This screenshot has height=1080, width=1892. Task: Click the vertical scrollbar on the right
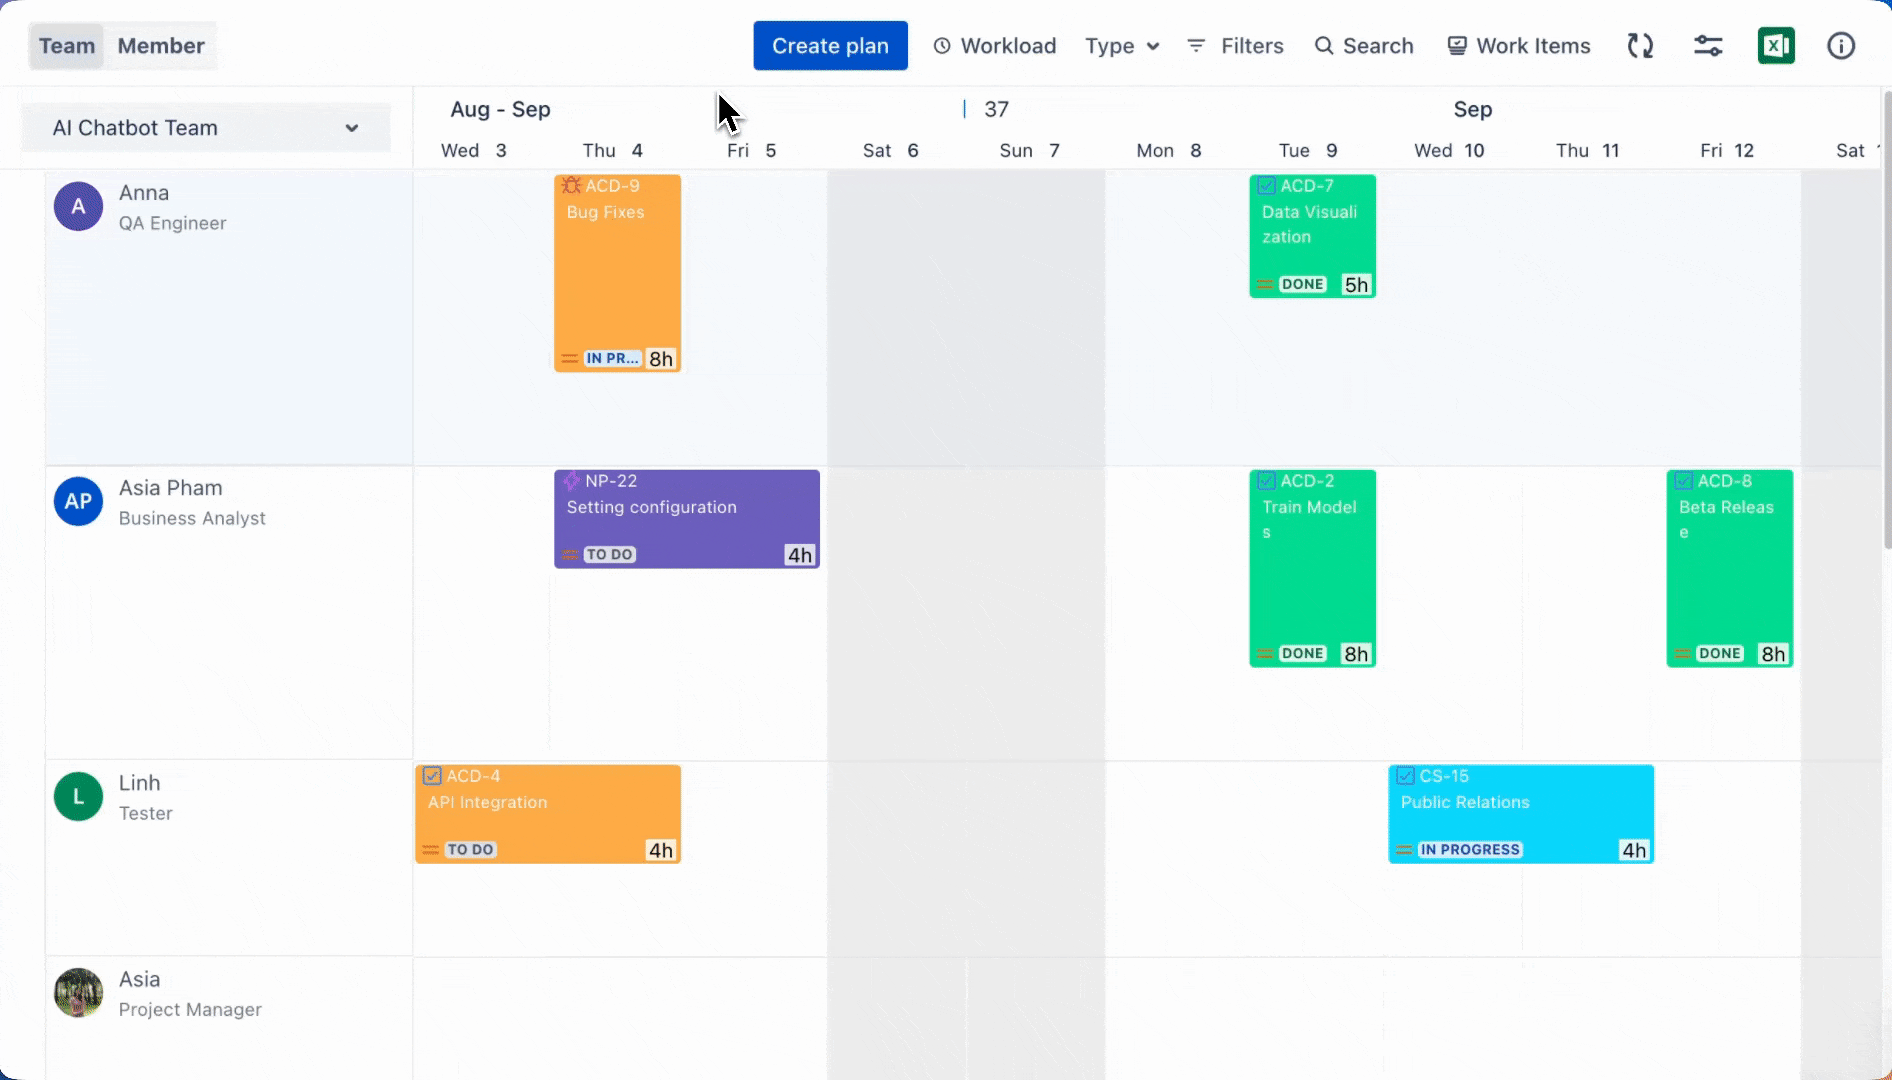[x=1886, y=320]
